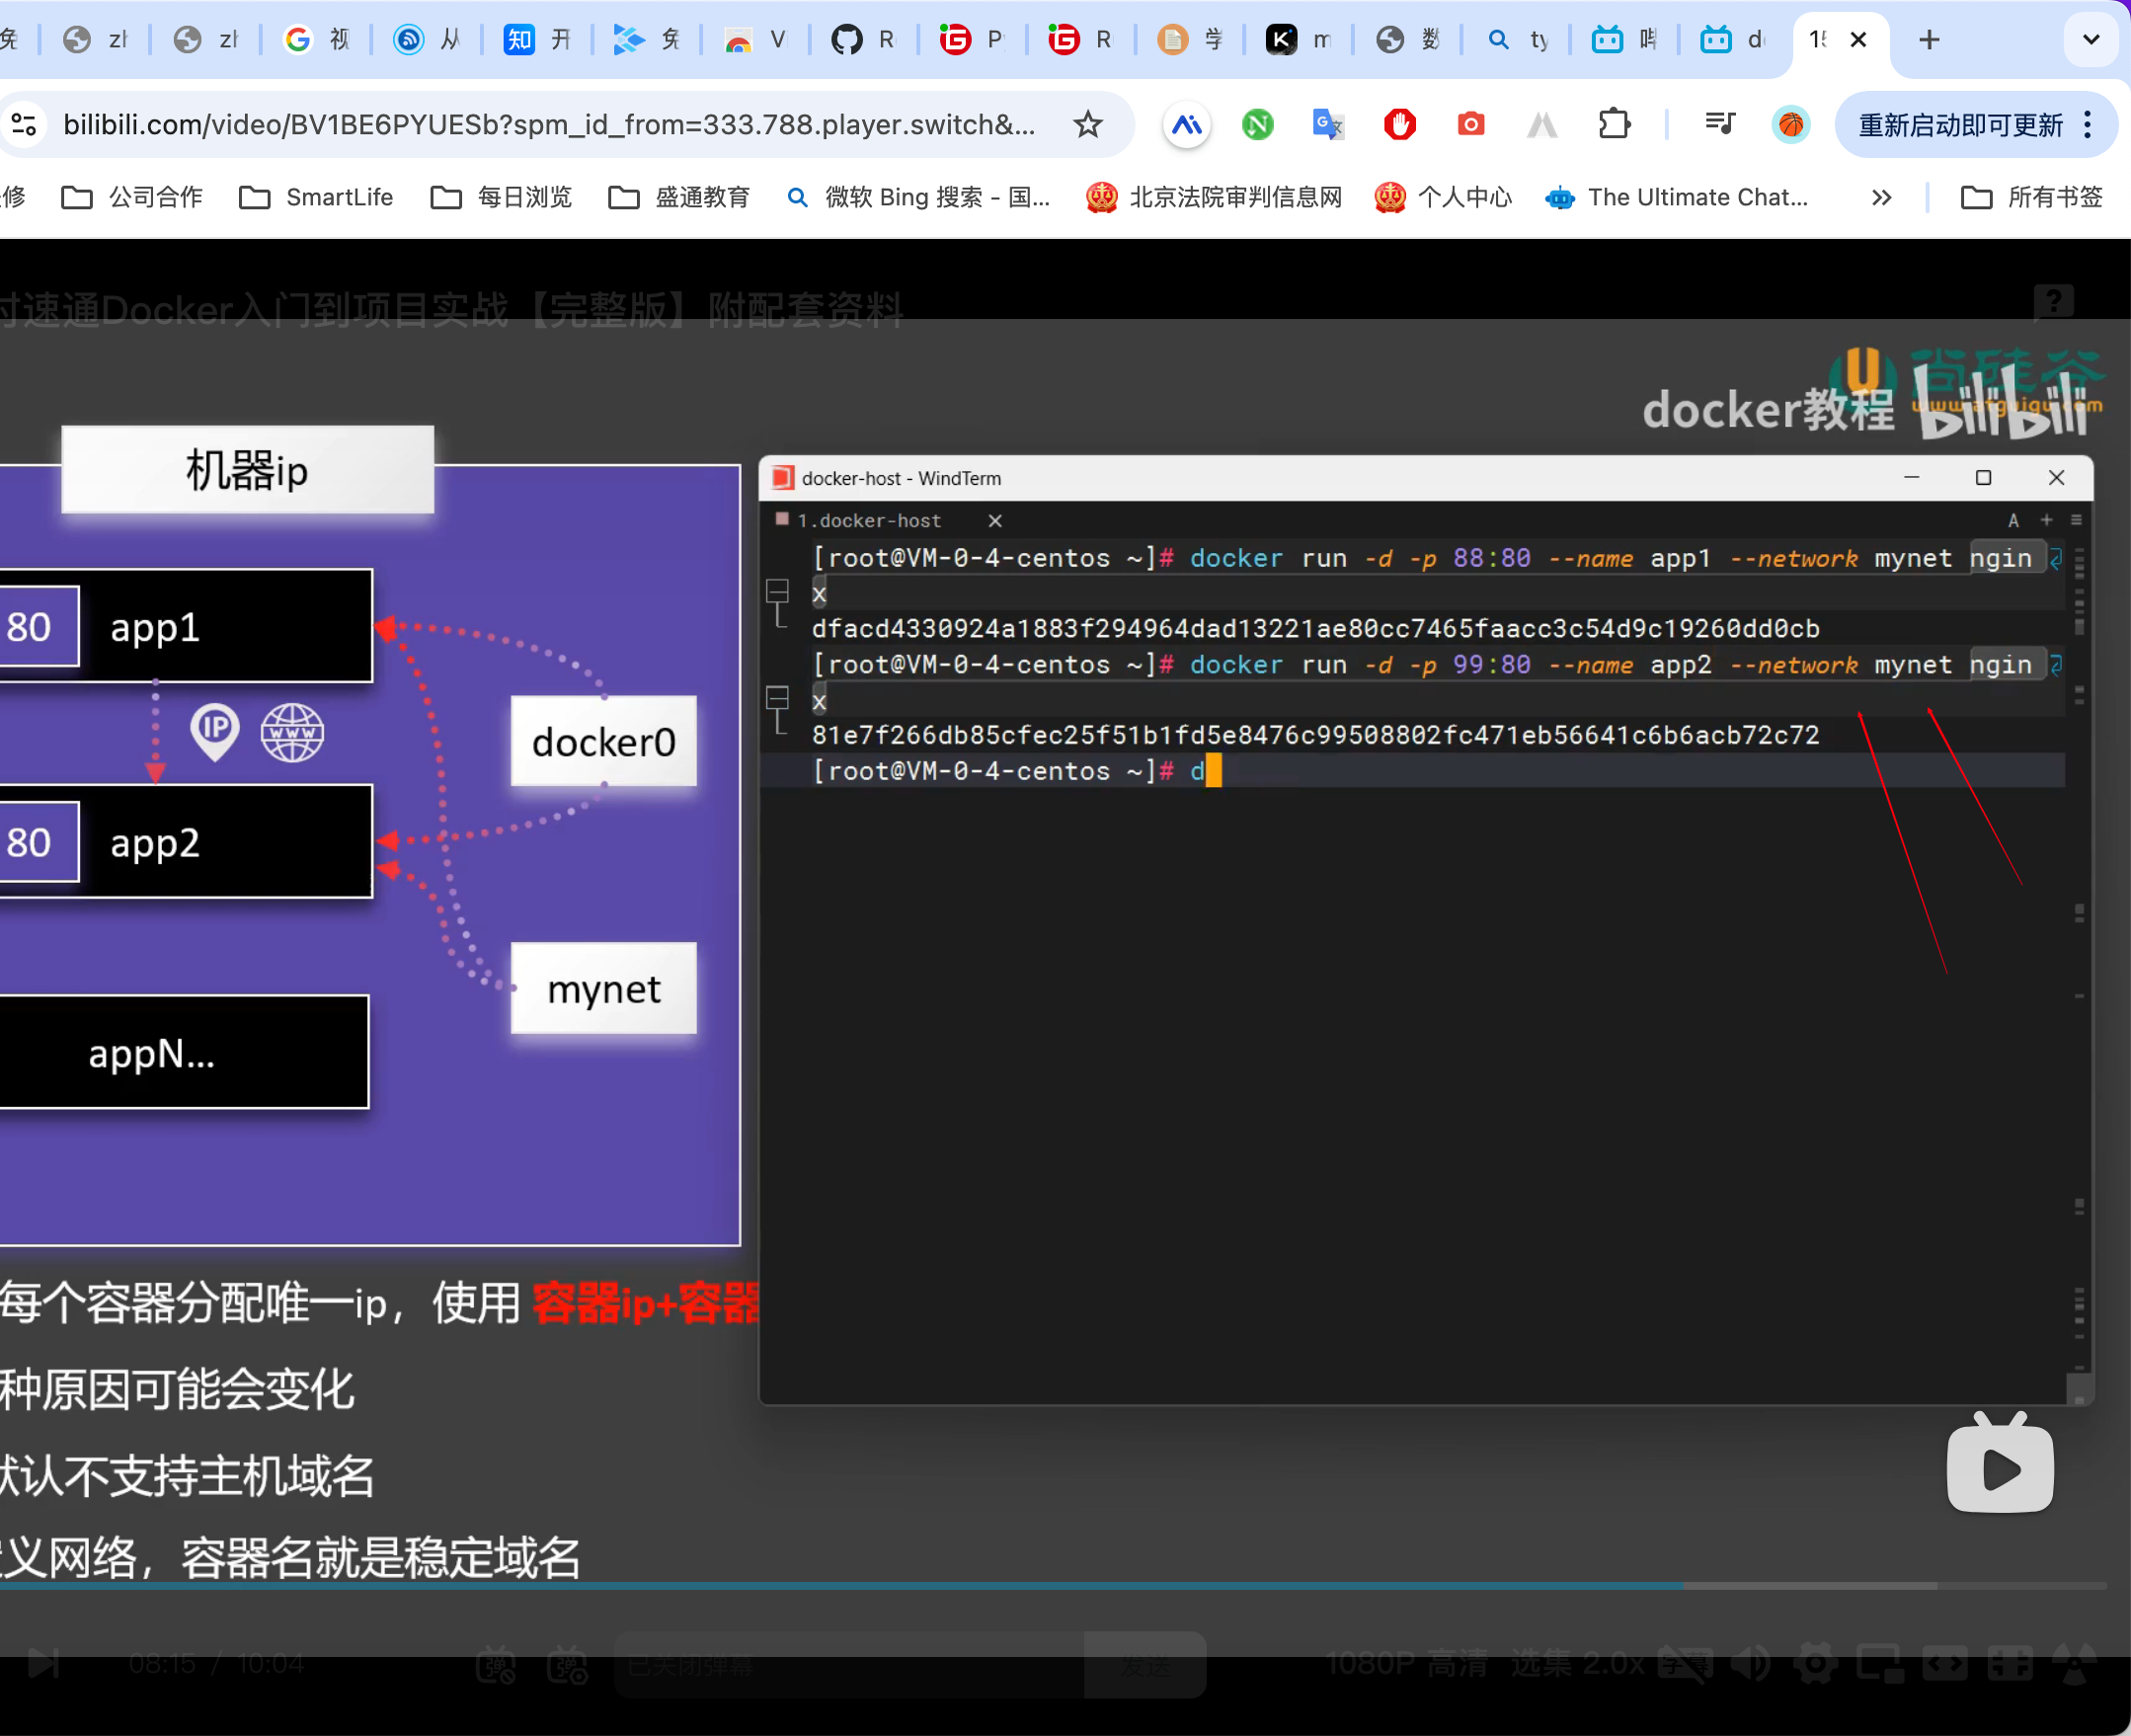This screenshot has height=1736, width=2131.
Task: Switch to the GitHub browser tab
Action: [863, 40]
